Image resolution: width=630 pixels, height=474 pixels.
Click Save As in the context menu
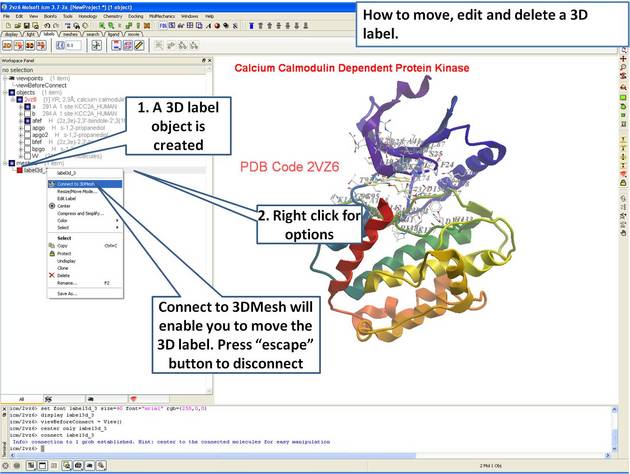click(x=66, y=294)
